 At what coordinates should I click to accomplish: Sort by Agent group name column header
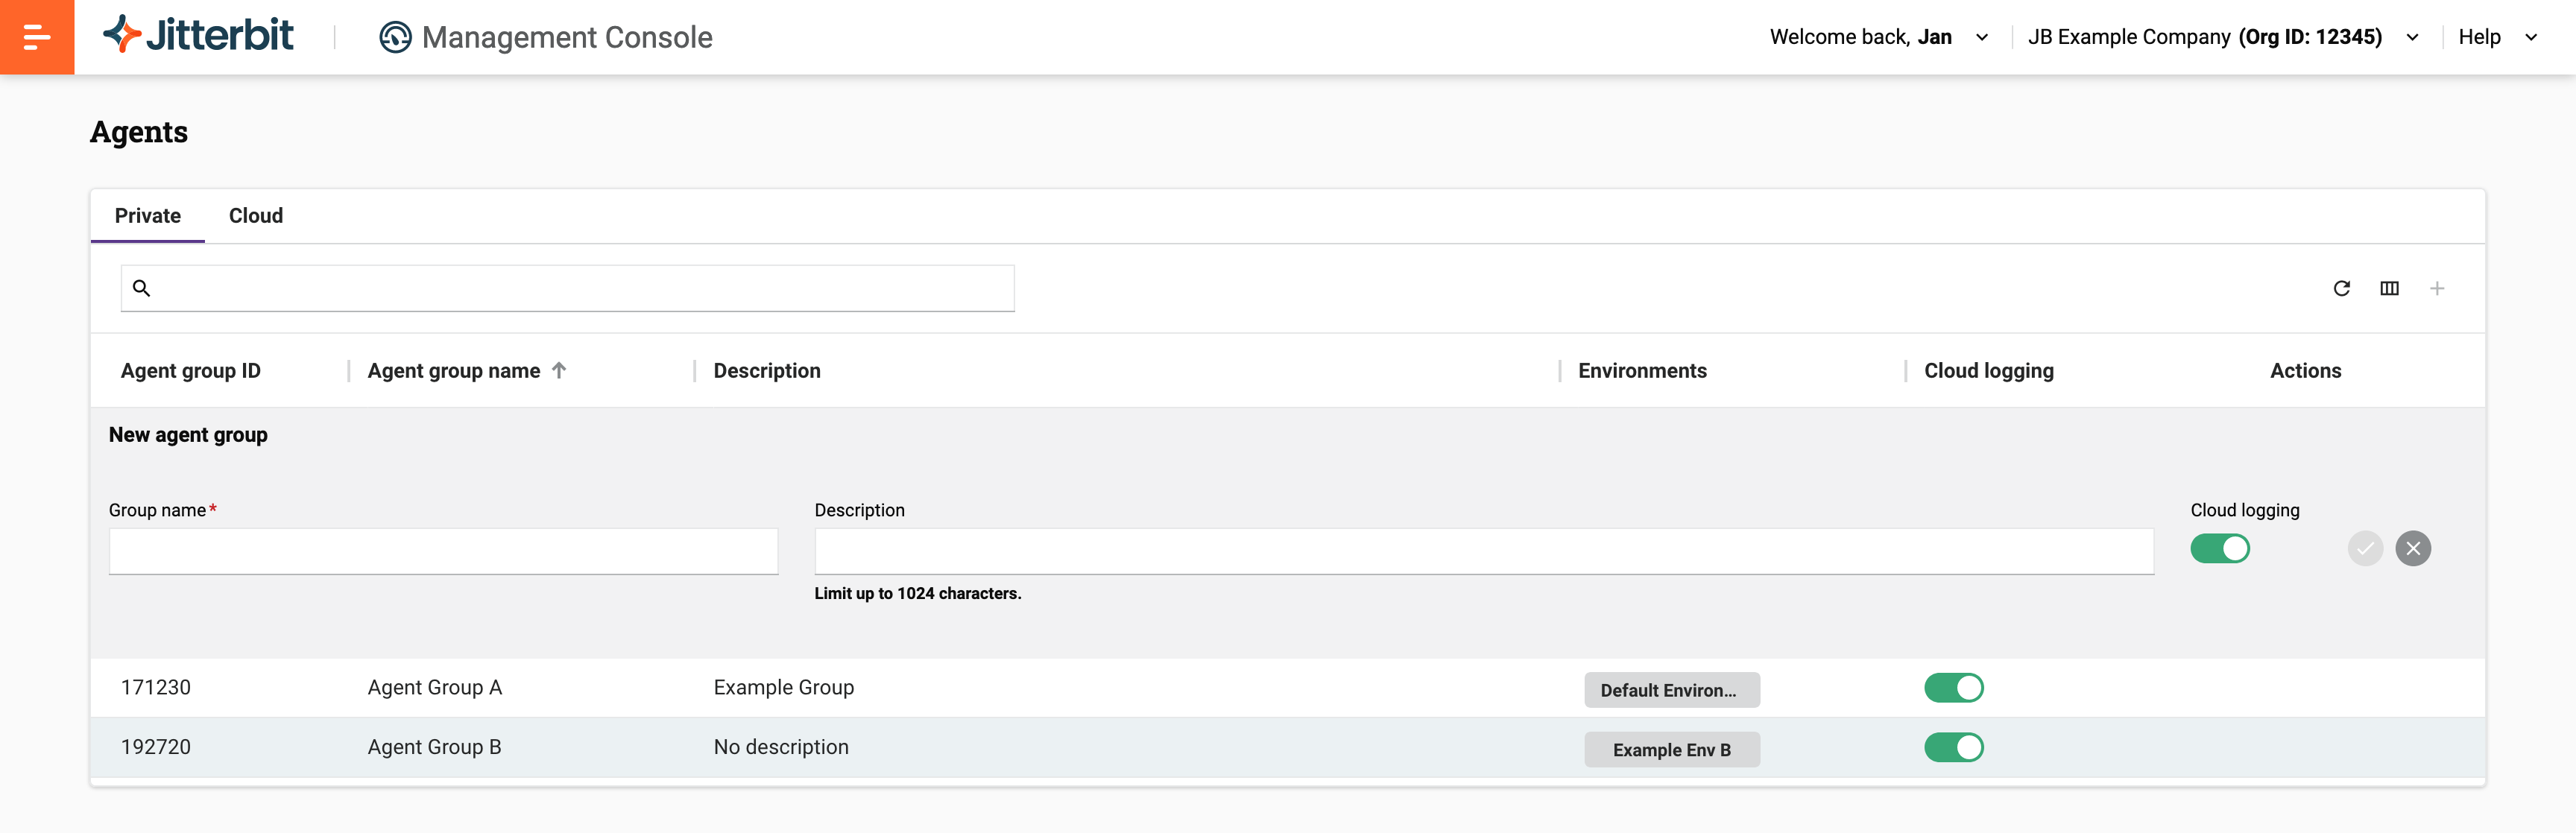(454, 371)
